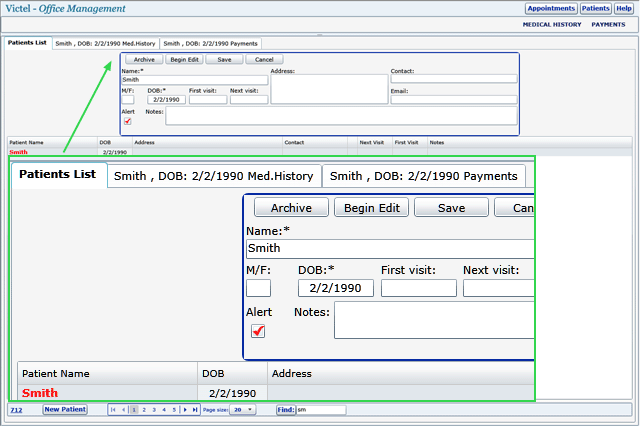Click the Find search field containing 'sm'
This screenshot has height=426, width=640.
click(321, 410)
